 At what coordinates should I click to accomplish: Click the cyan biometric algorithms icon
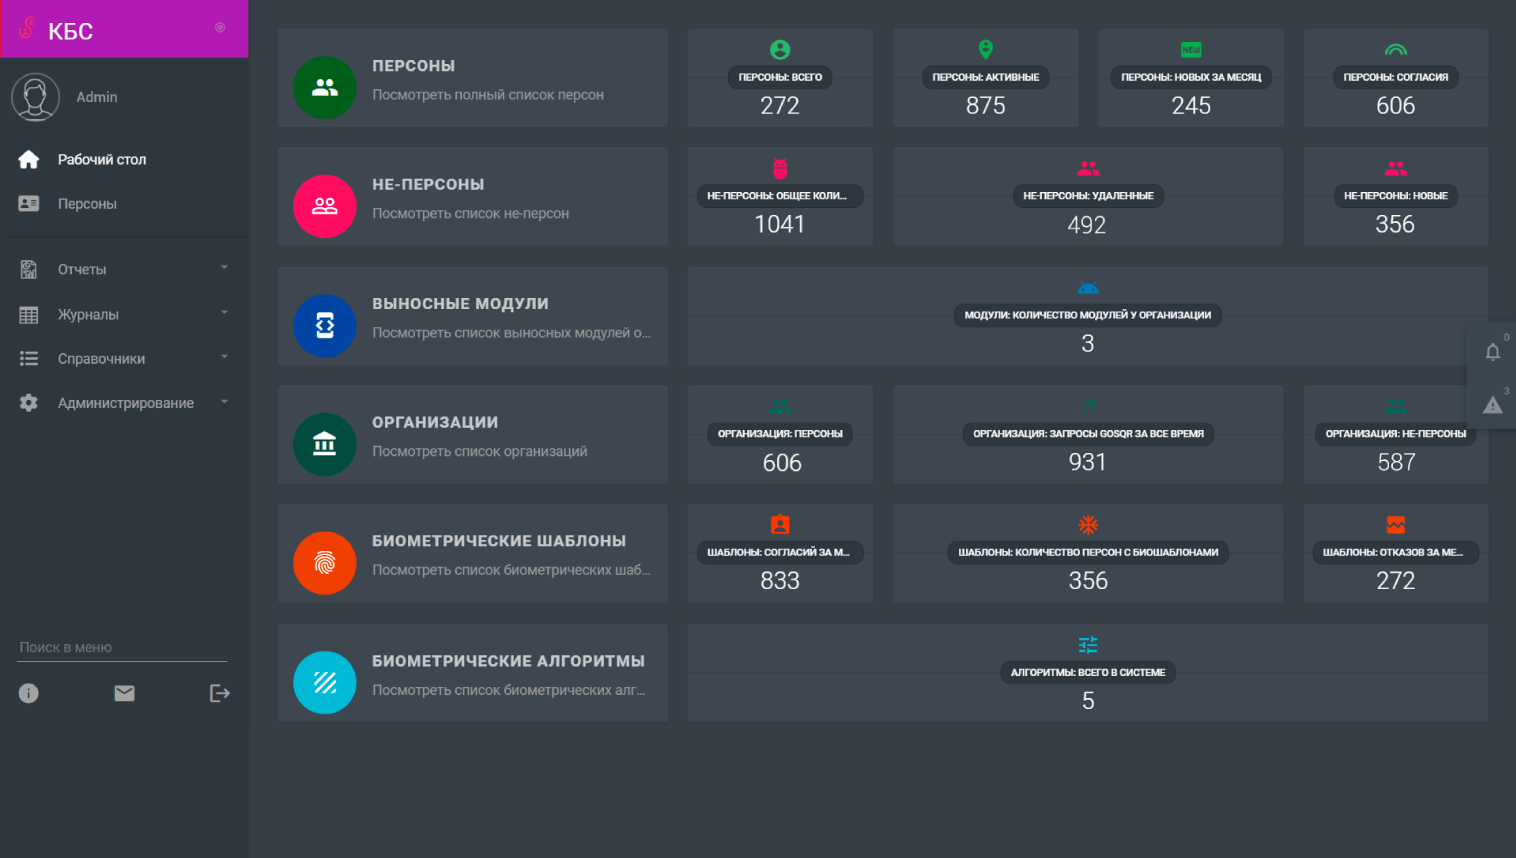[x=324, y=682]
